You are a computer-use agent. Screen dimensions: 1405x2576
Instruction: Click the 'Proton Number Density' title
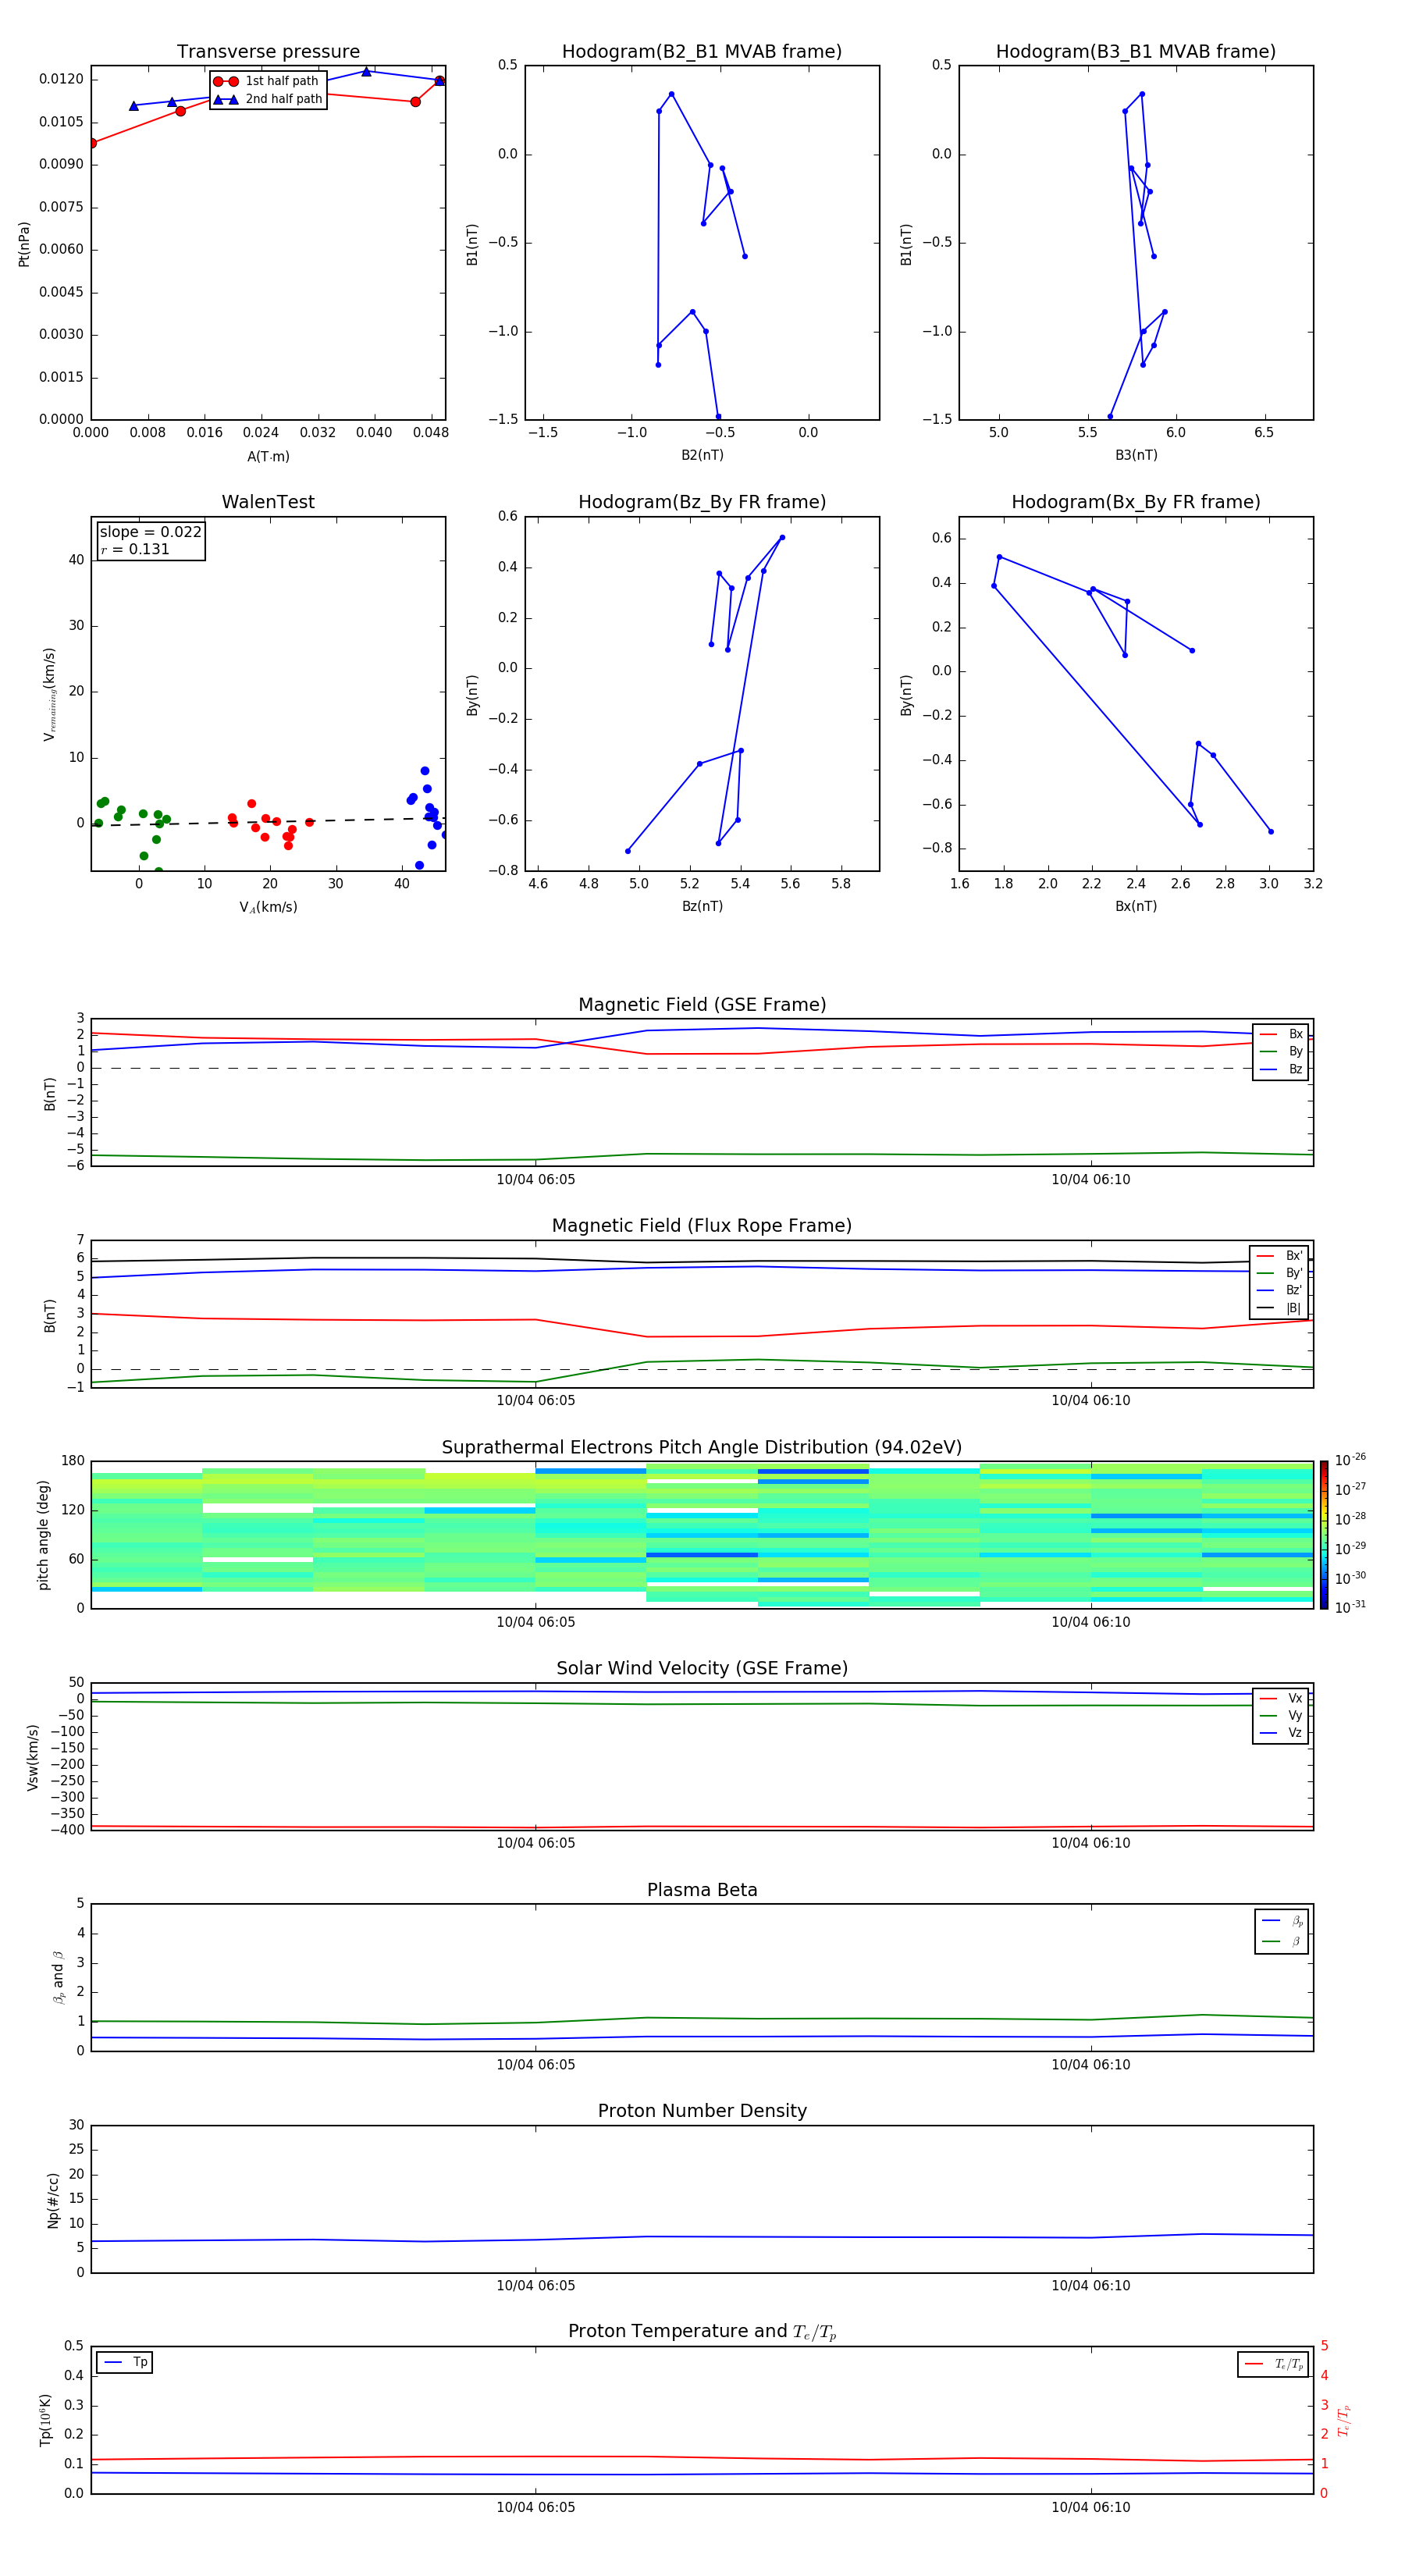(x=702, y=2111)
